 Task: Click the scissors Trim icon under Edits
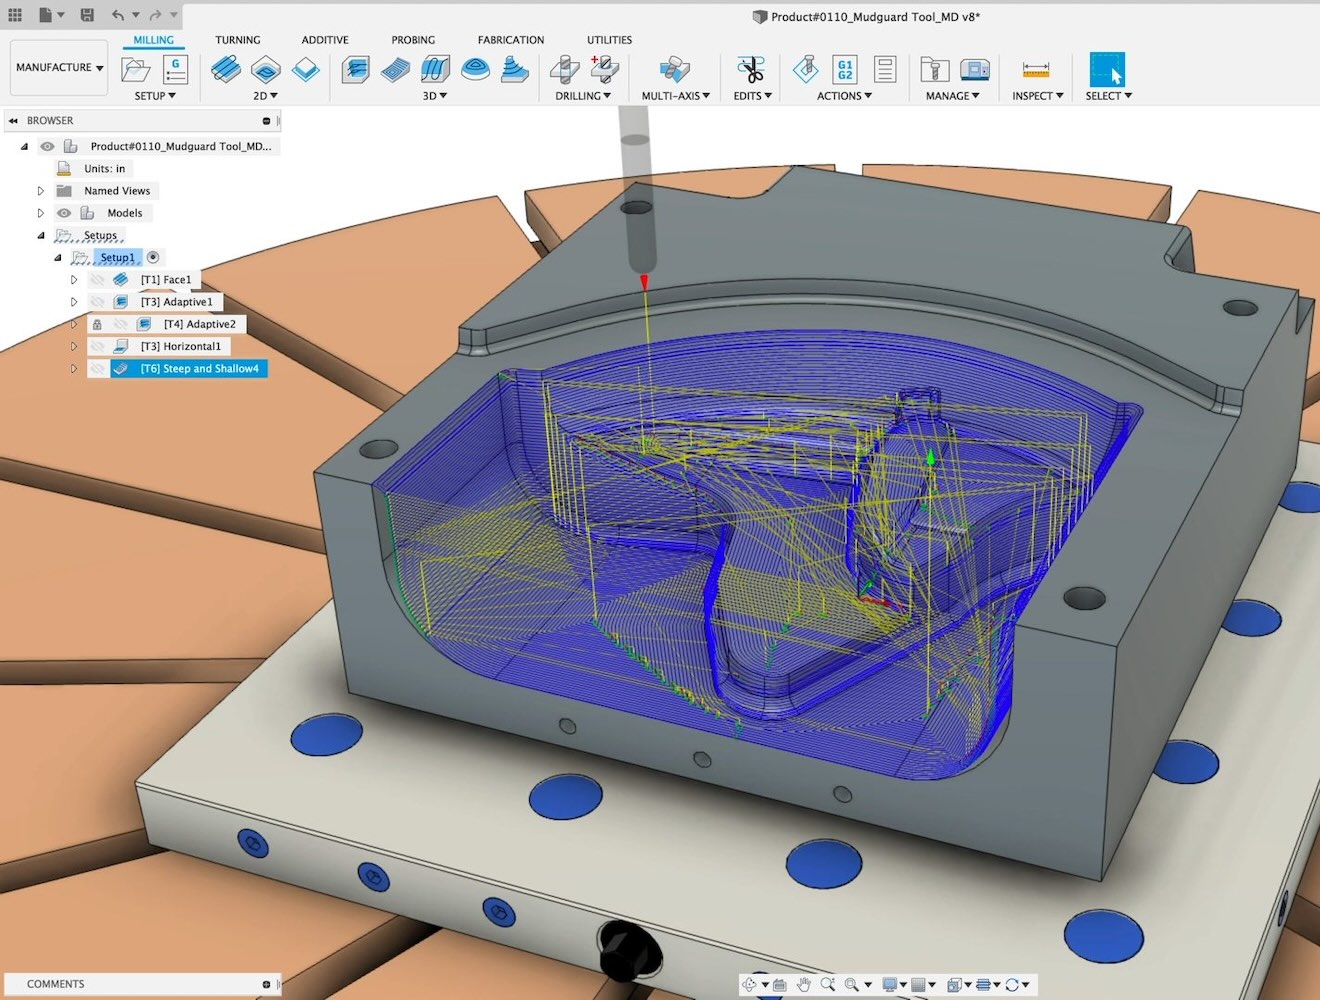[750, 70]
